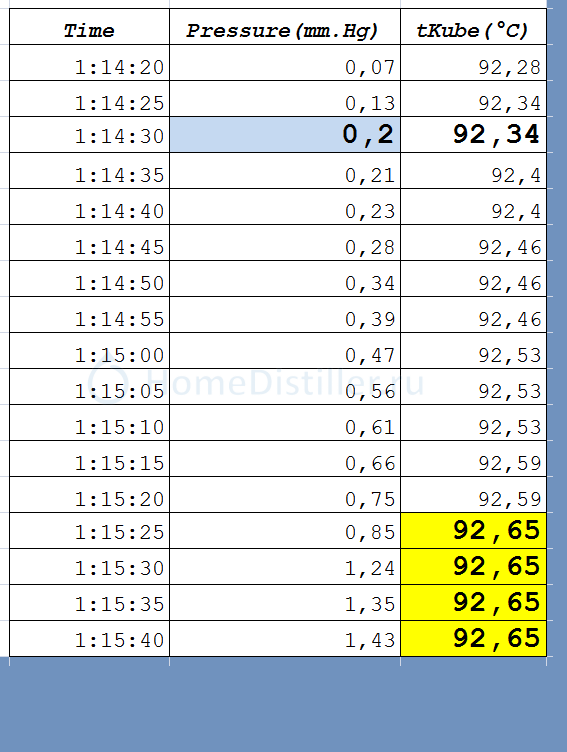Click the time cell 1:14:45
567x752 pixels.
click(89, 243)
